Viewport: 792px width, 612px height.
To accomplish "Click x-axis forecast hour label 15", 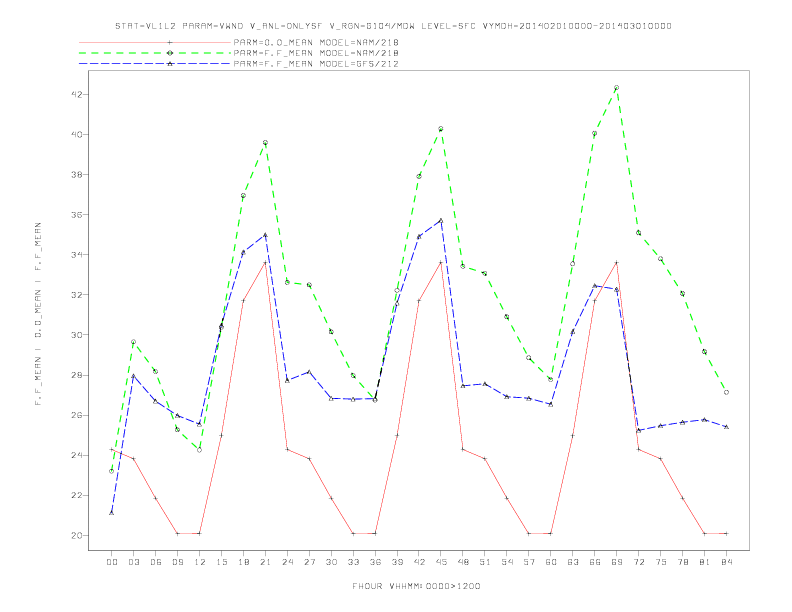I will 221,562.
